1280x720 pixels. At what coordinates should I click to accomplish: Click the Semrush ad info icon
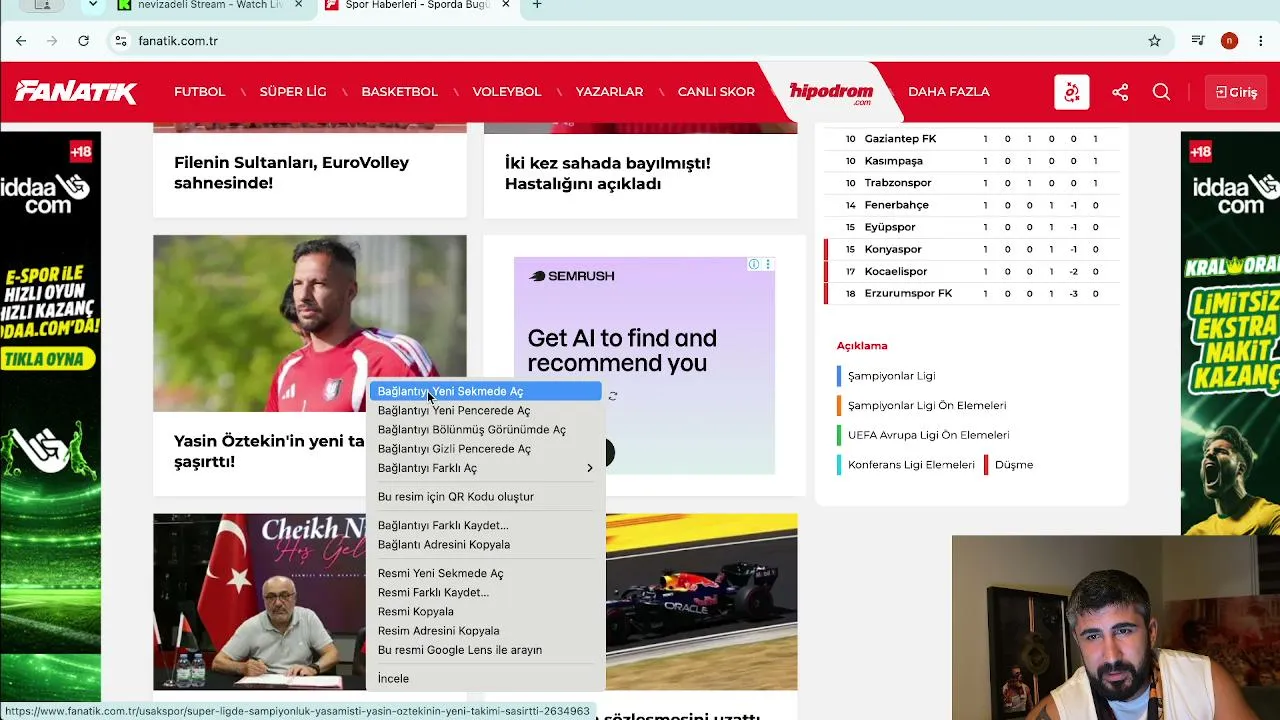point(754,264)
